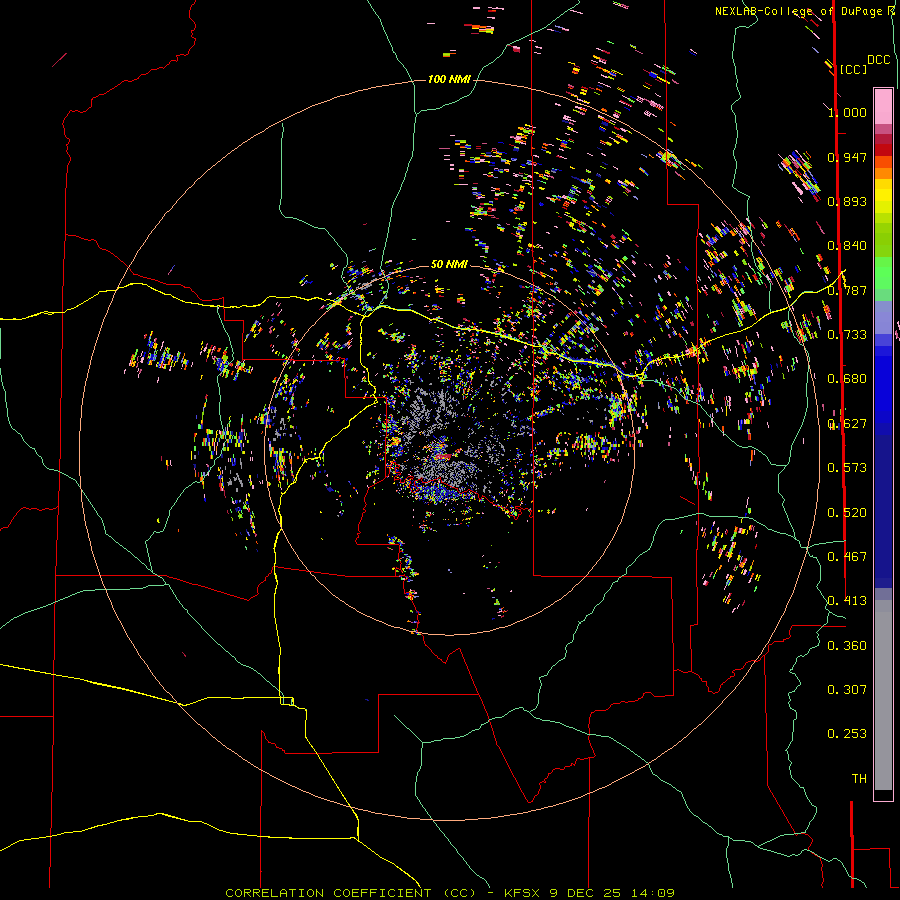This screenshot has height=900, width=900.
Task: Click the 0.893 legend value
Action: [847, 201]
